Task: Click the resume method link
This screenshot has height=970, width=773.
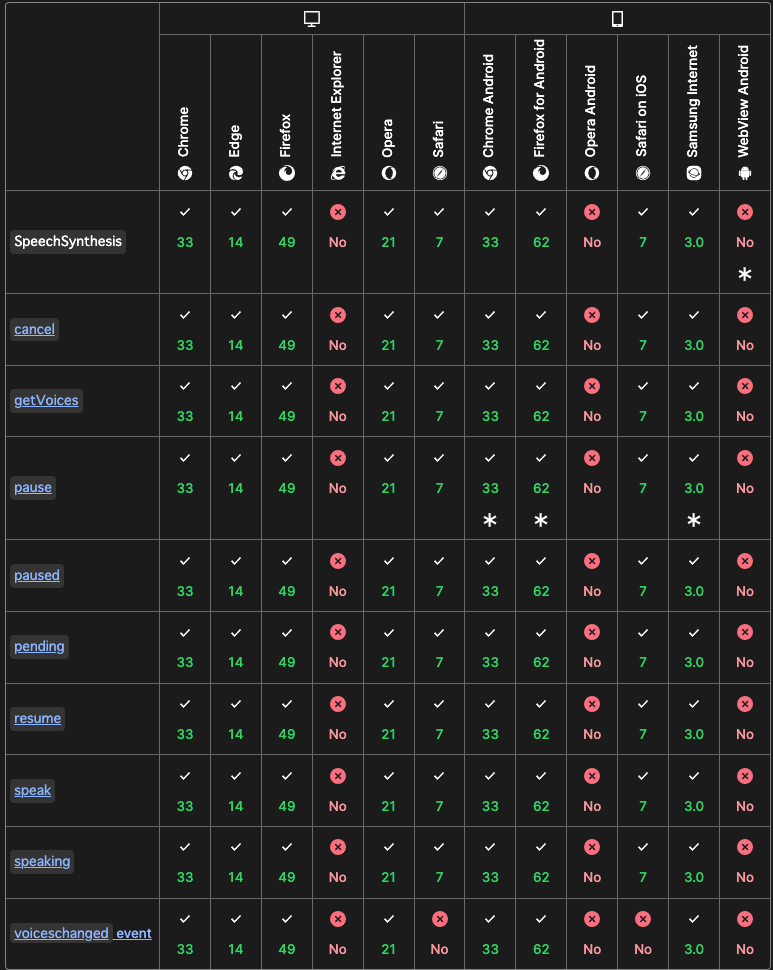Action: (x=38, y=718)
